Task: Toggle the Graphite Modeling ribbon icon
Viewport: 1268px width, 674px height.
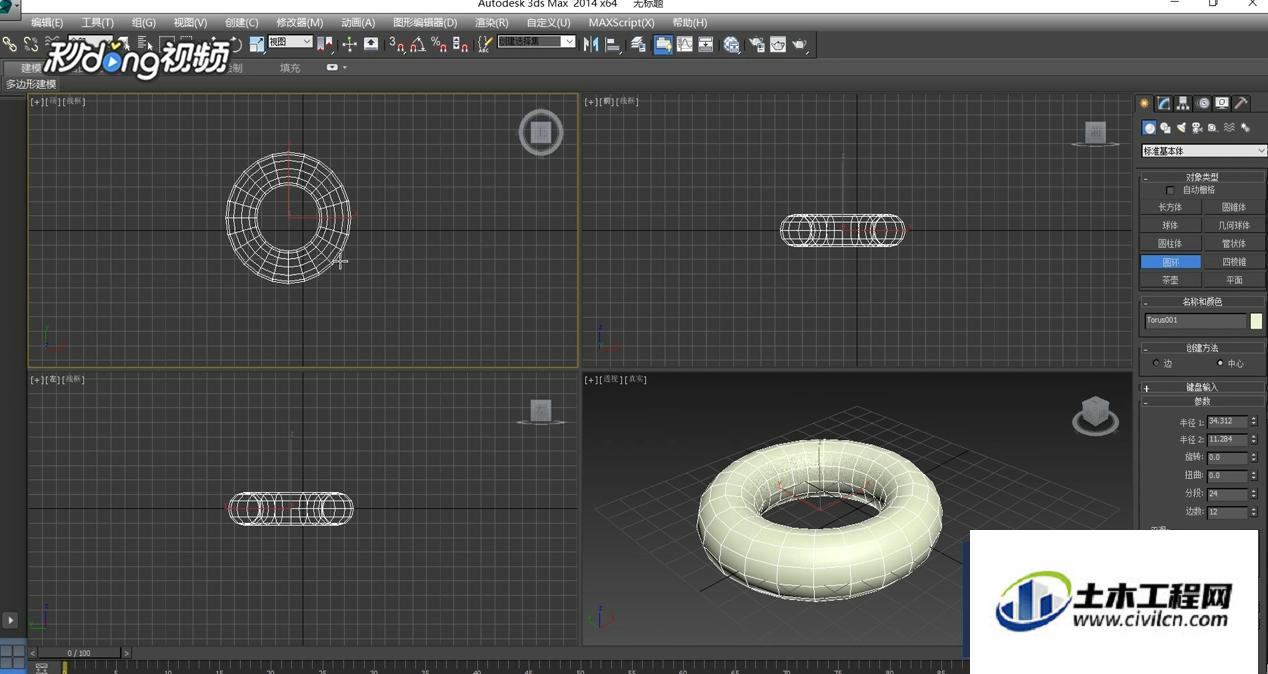Action: pyautogui.click(x=663, y=44)
